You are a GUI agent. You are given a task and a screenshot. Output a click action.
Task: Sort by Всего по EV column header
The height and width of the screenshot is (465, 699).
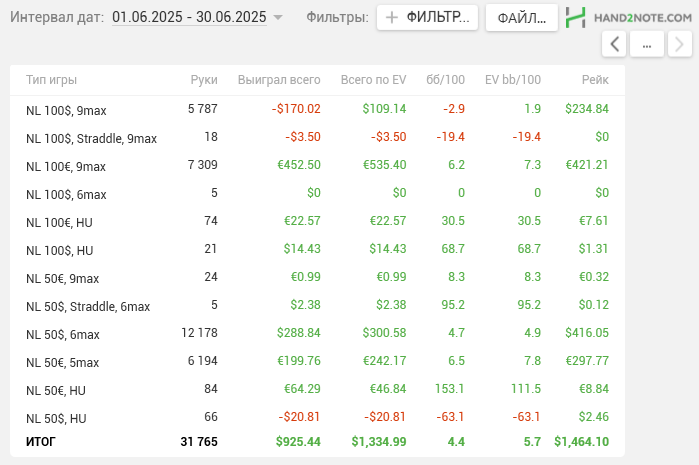pyautogui.click(x=373, y=80)
